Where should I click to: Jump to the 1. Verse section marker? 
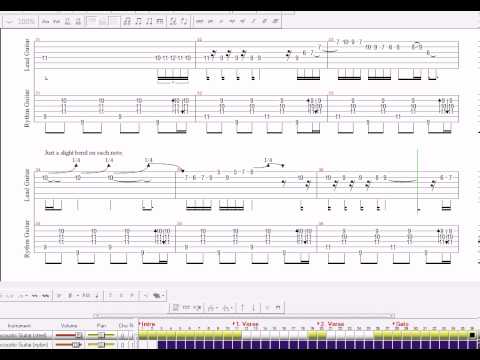pos(246,324)
